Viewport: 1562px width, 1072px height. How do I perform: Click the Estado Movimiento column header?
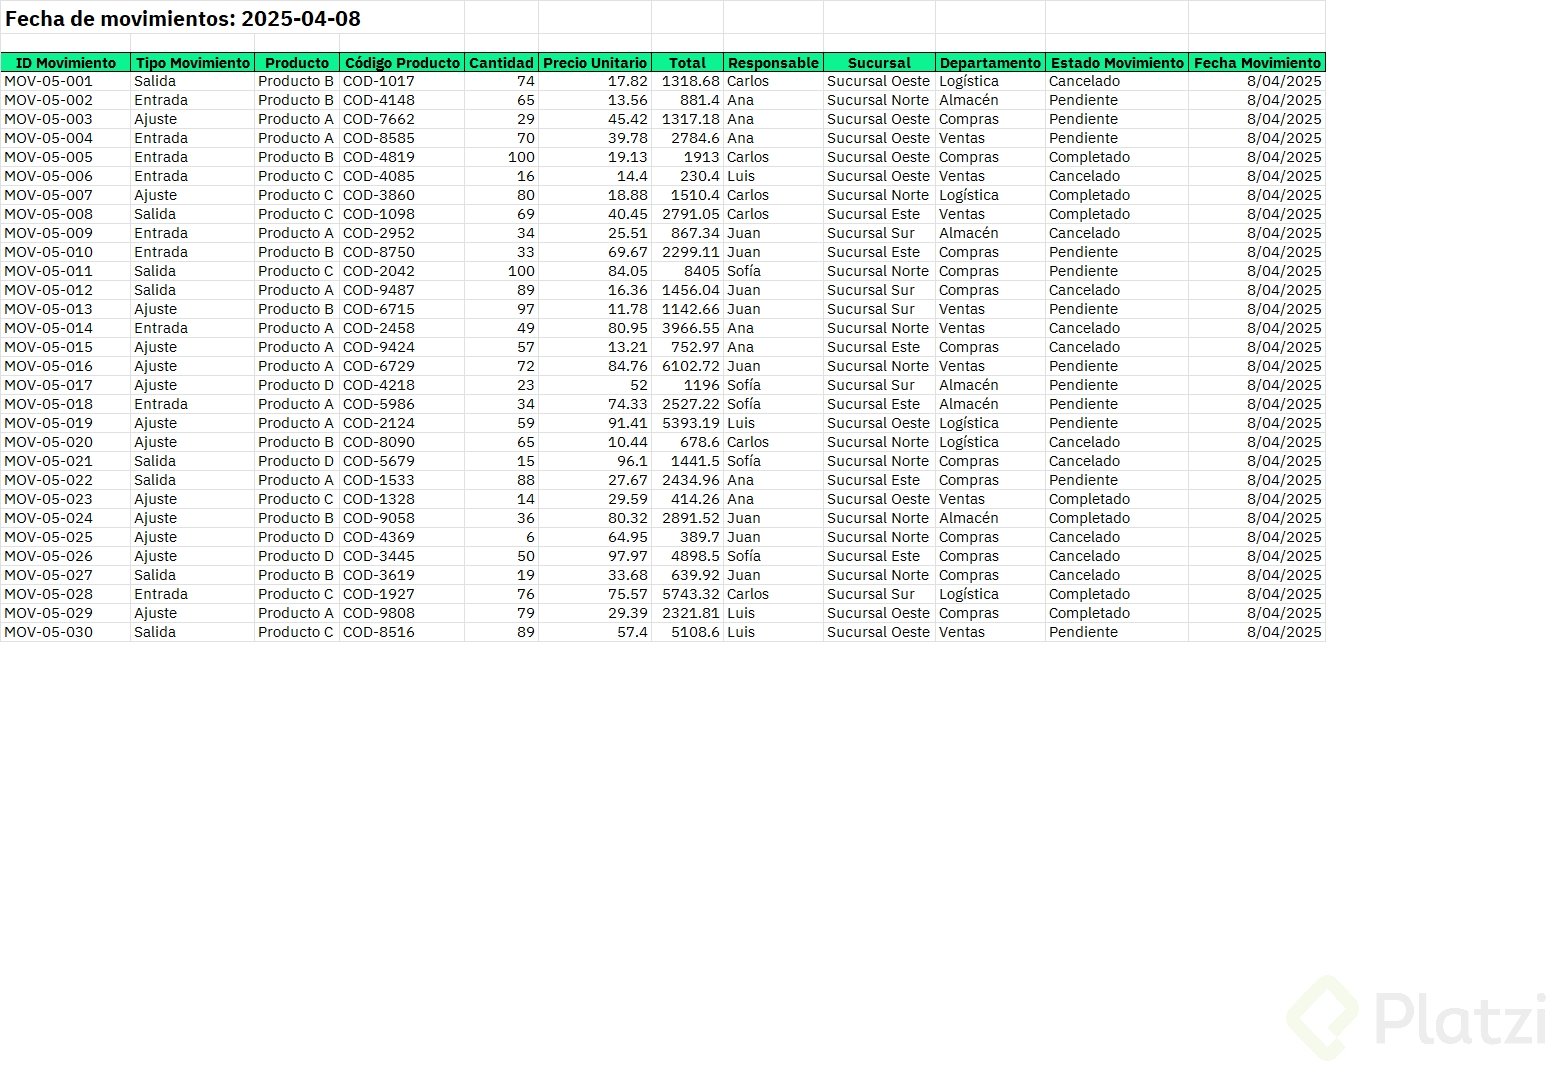pyautogui.click(x=1117, y=62)
